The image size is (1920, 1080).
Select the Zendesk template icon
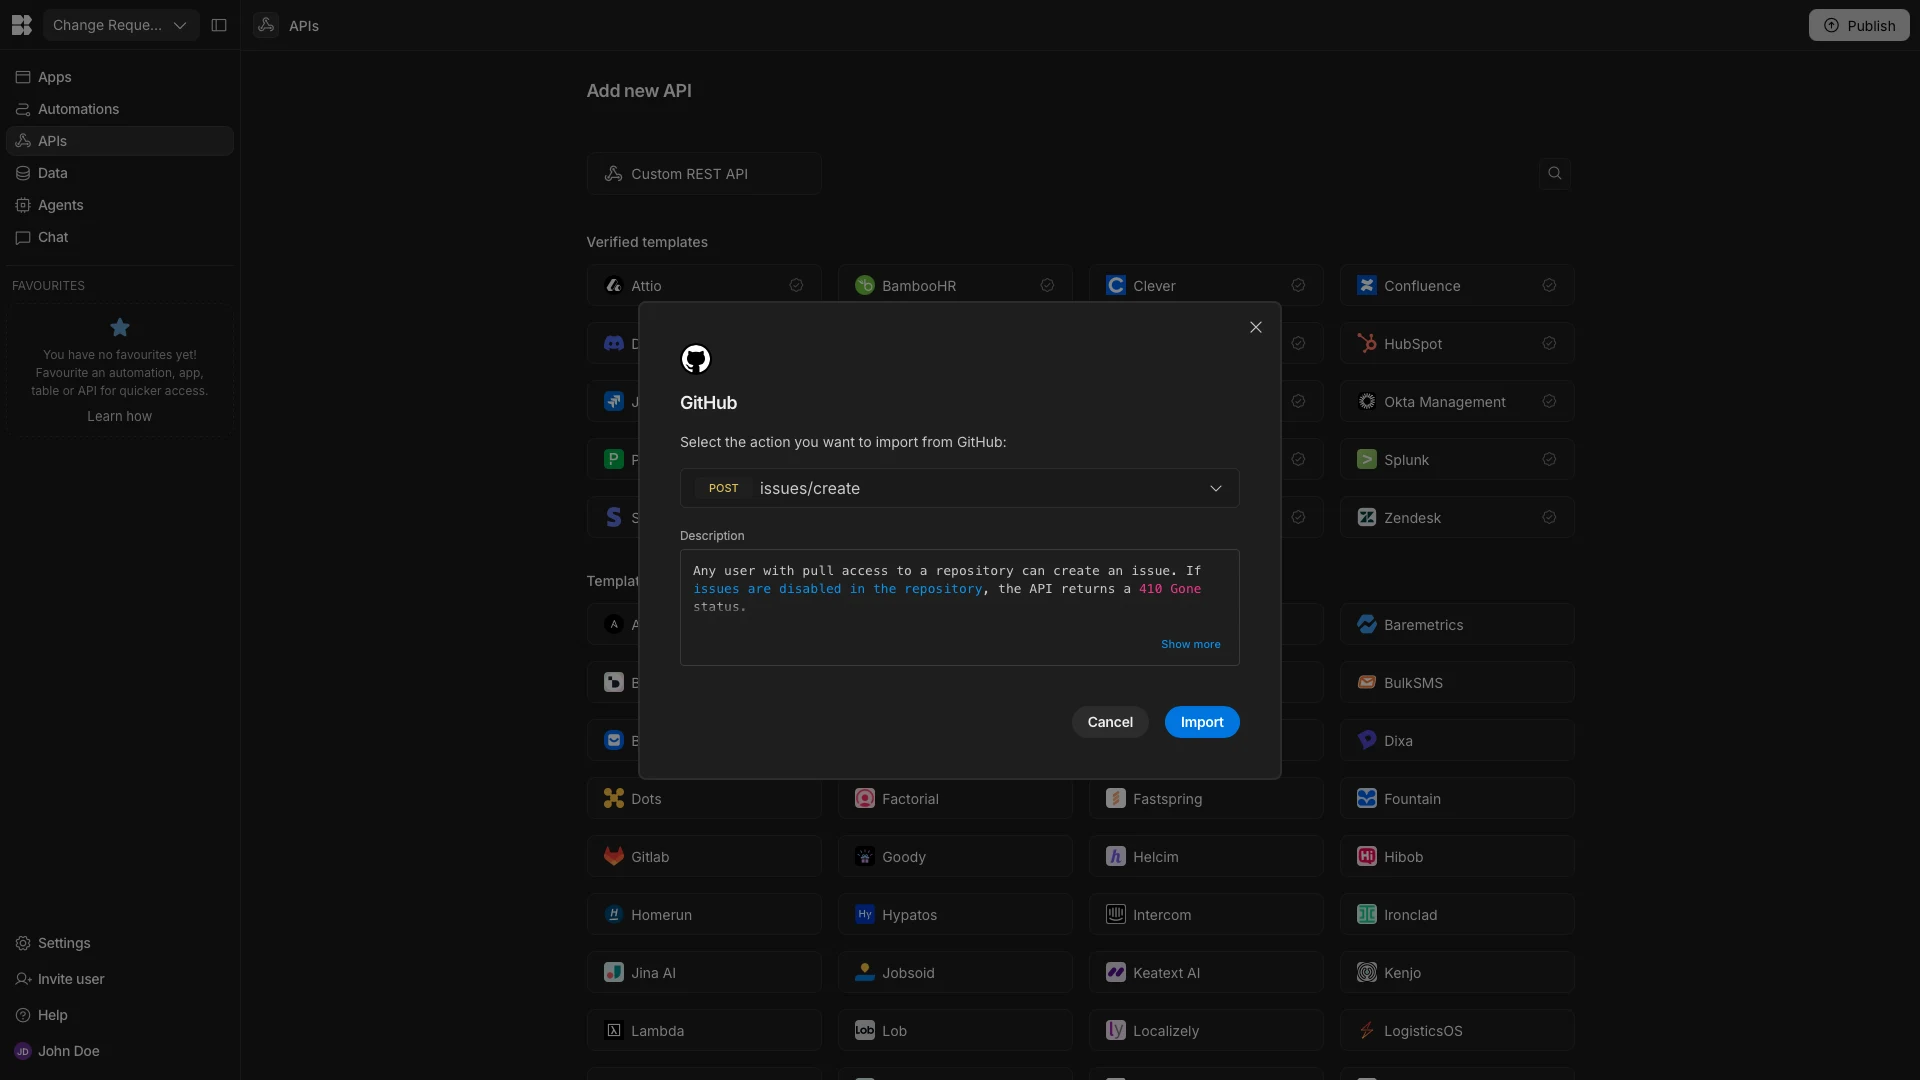pyautogui.click(x=1366, y=517)
